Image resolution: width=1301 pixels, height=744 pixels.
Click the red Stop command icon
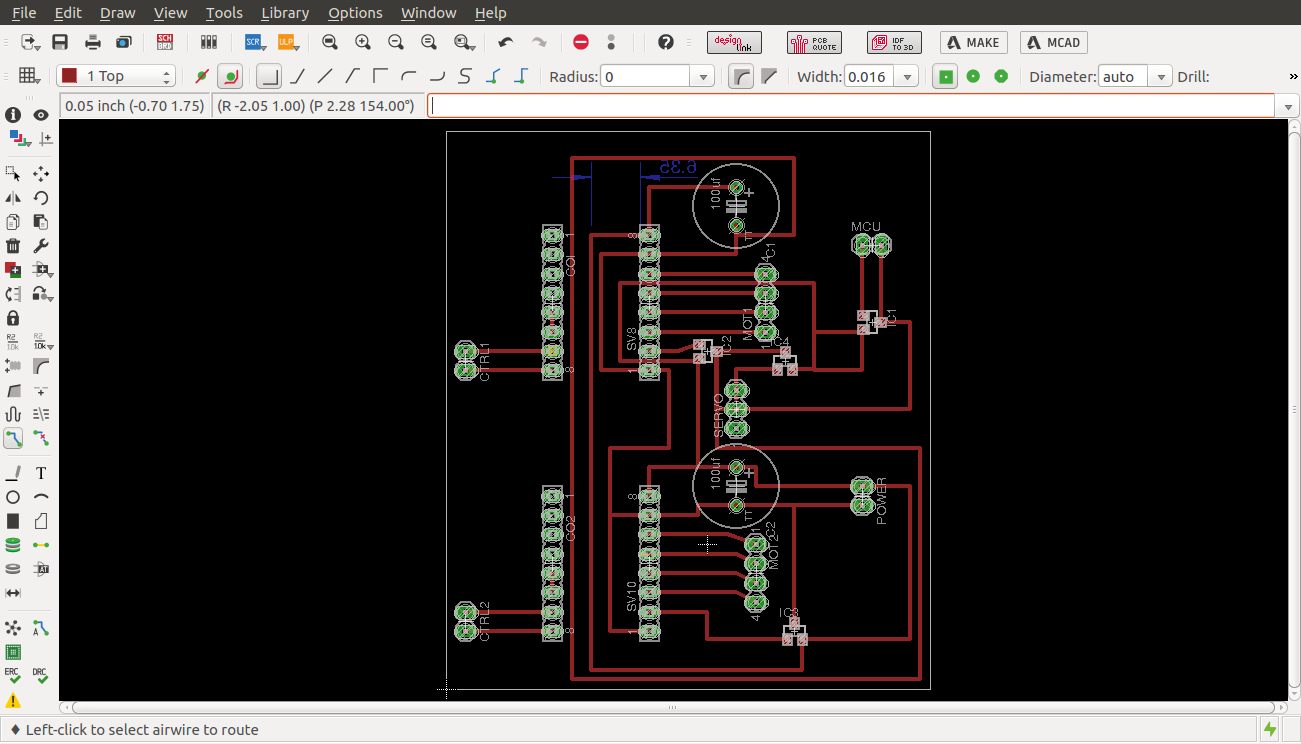coord(581,42)
